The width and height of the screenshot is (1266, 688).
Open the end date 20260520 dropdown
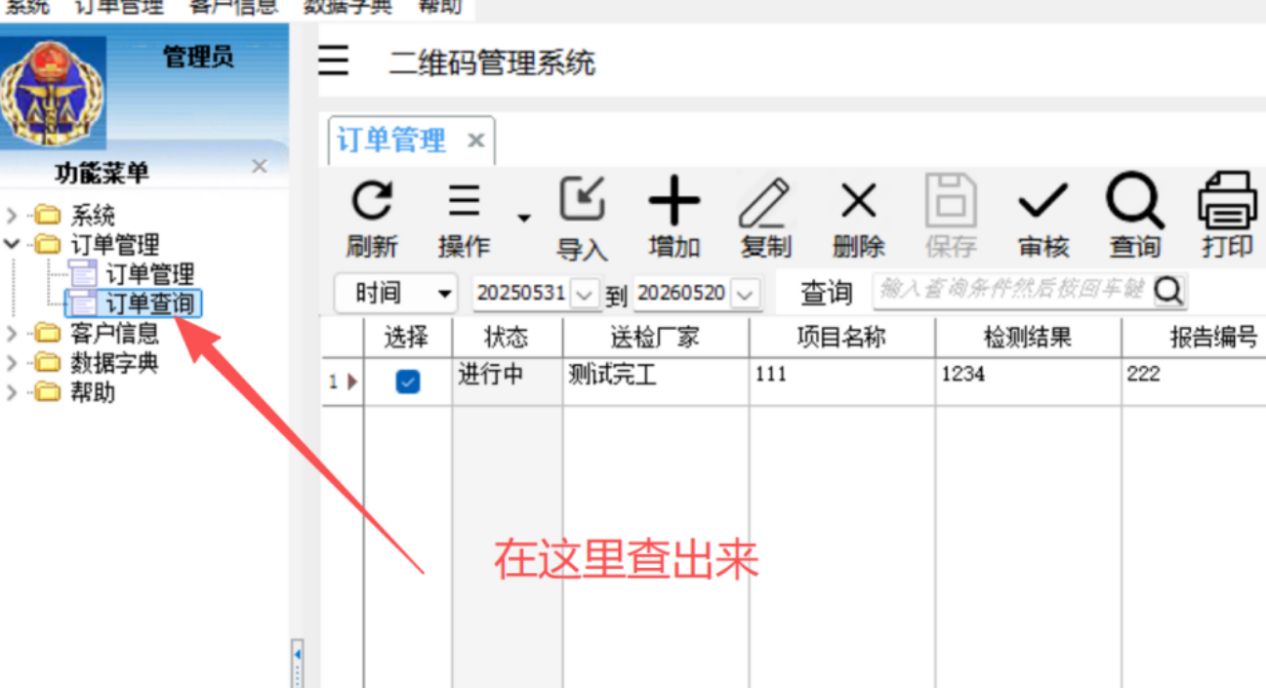coord(745,295)
